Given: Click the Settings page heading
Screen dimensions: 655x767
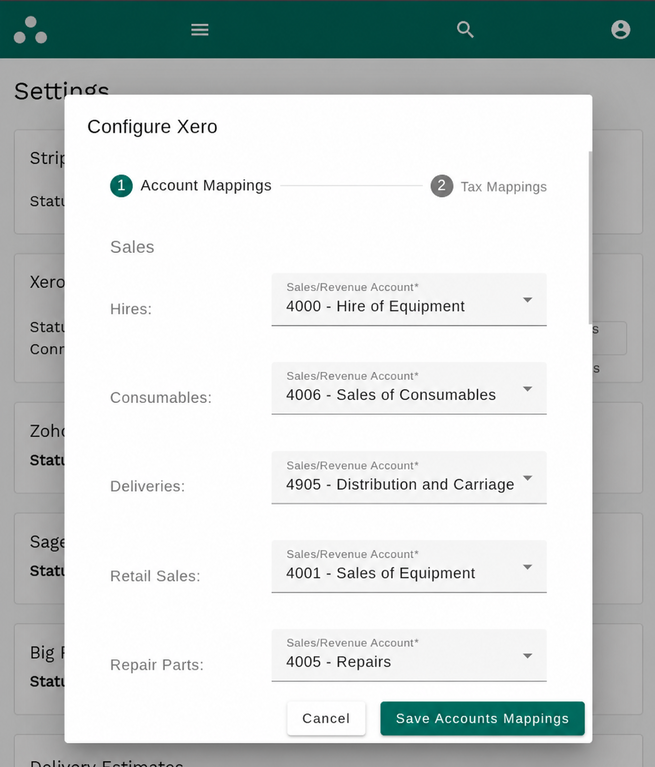Looking at the screenshot, I should [62, 91].
